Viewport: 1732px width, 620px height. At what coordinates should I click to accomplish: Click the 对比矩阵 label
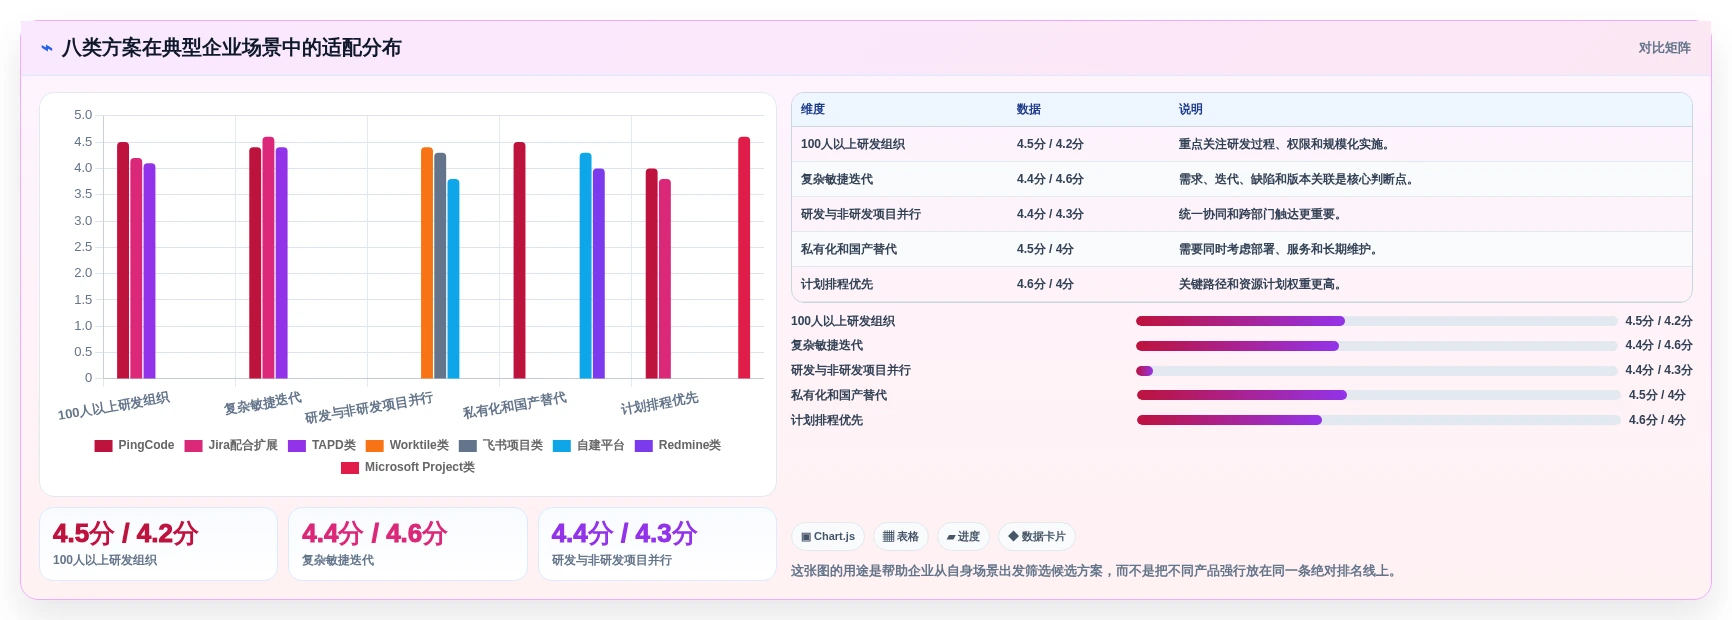pyautogui.click(x=1664, y=48)
